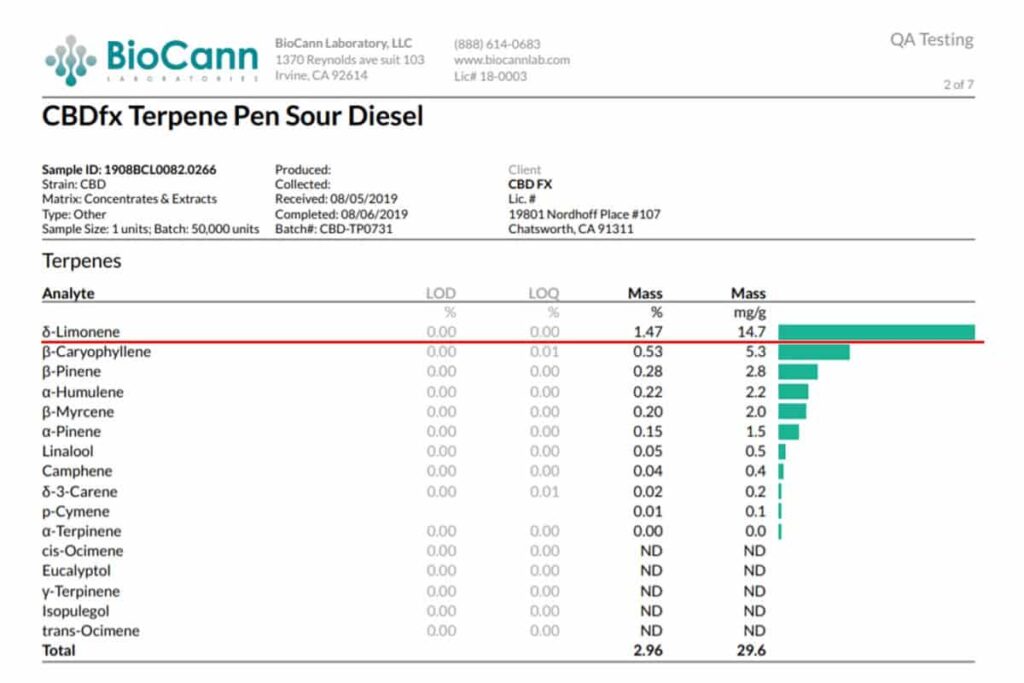Click the Strain: CBD line
The height and width of the screenshot is (683, 1024).
[x=74, y=184]
